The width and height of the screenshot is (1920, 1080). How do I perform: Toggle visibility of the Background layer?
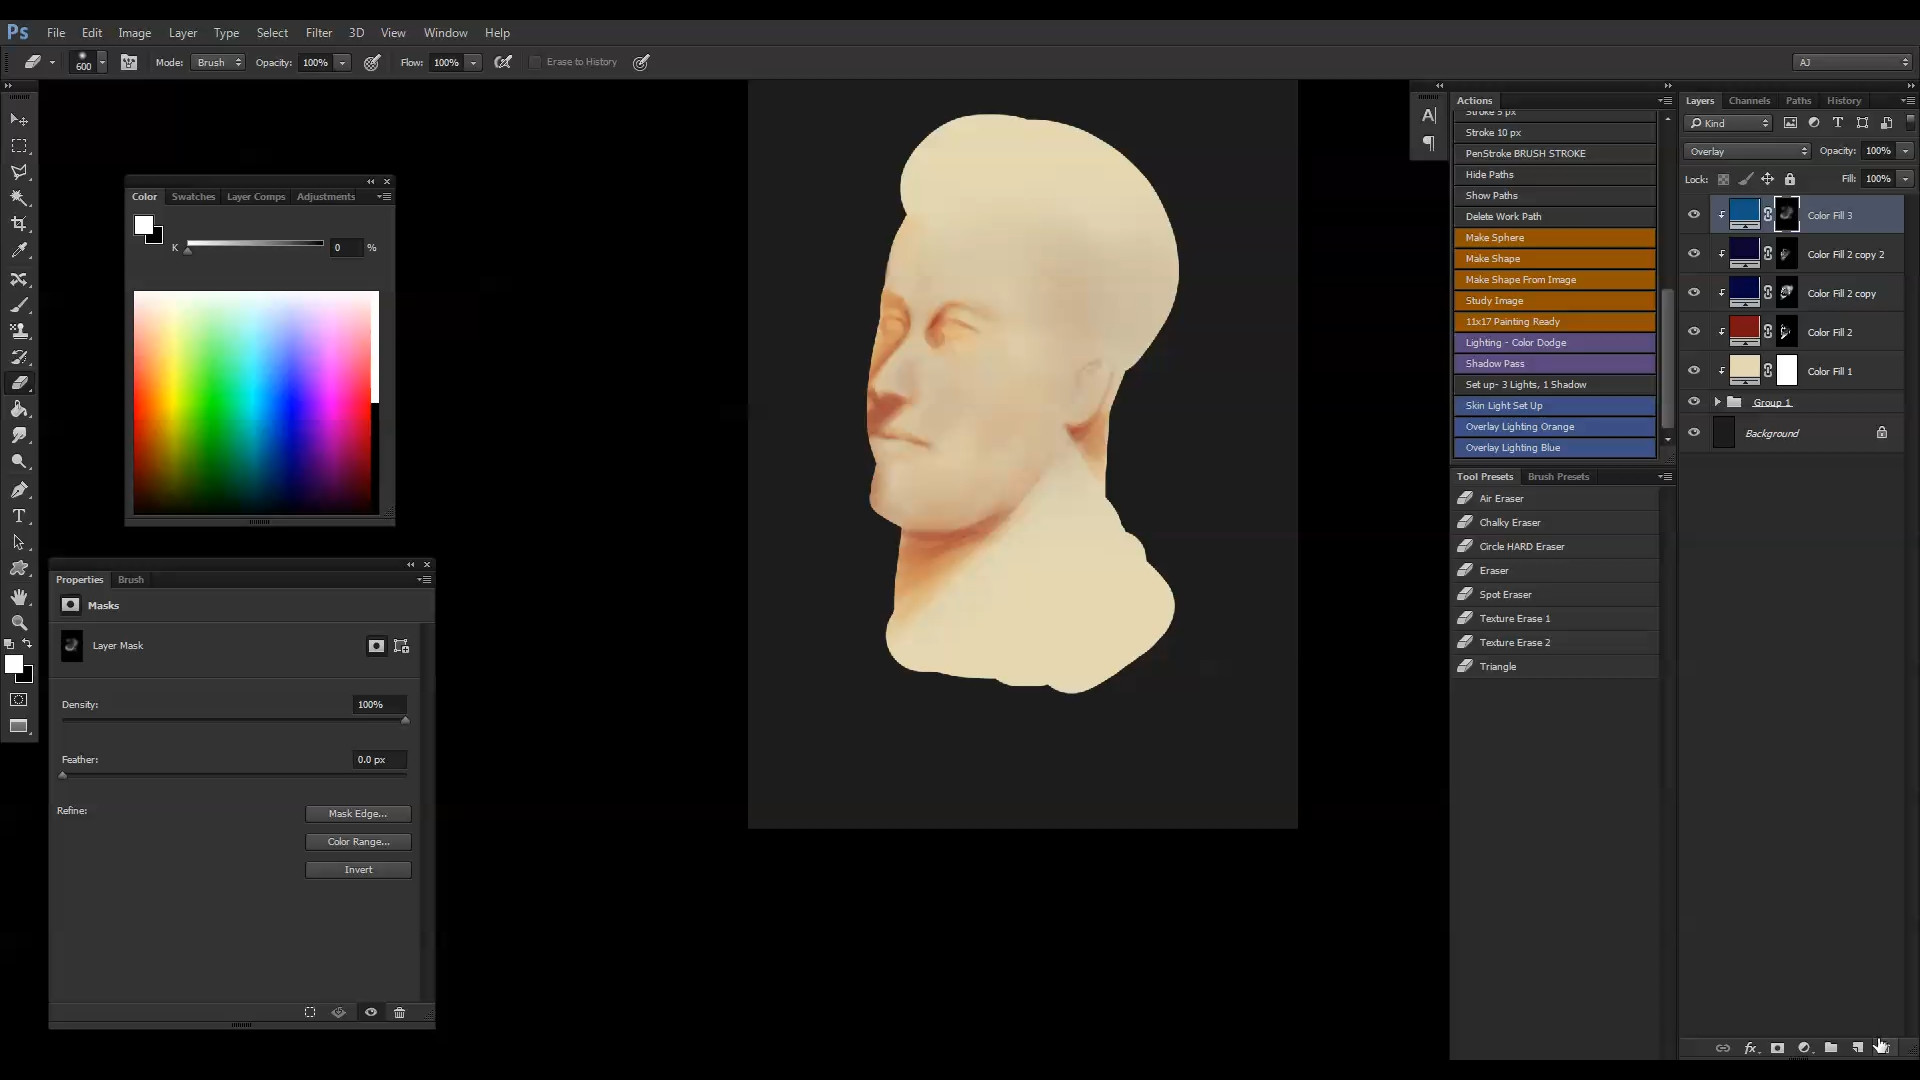1694,433
